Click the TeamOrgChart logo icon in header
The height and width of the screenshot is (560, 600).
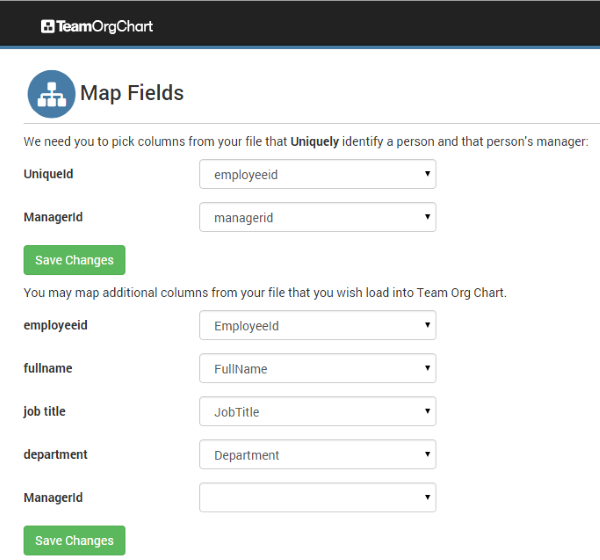[x=47, y=26]
